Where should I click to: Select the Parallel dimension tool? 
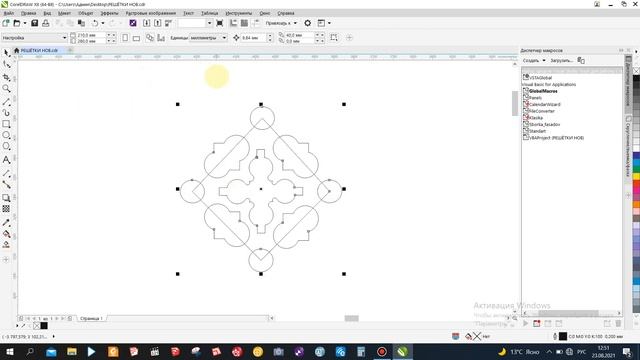click(x=7, y=173)
